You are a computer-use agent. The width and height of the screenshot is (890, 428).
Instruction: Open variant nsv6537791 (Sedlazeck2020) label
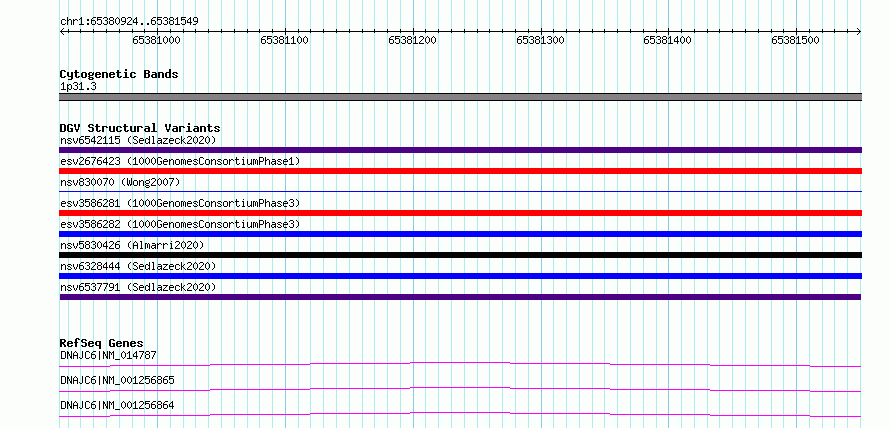tap(138, 287)
